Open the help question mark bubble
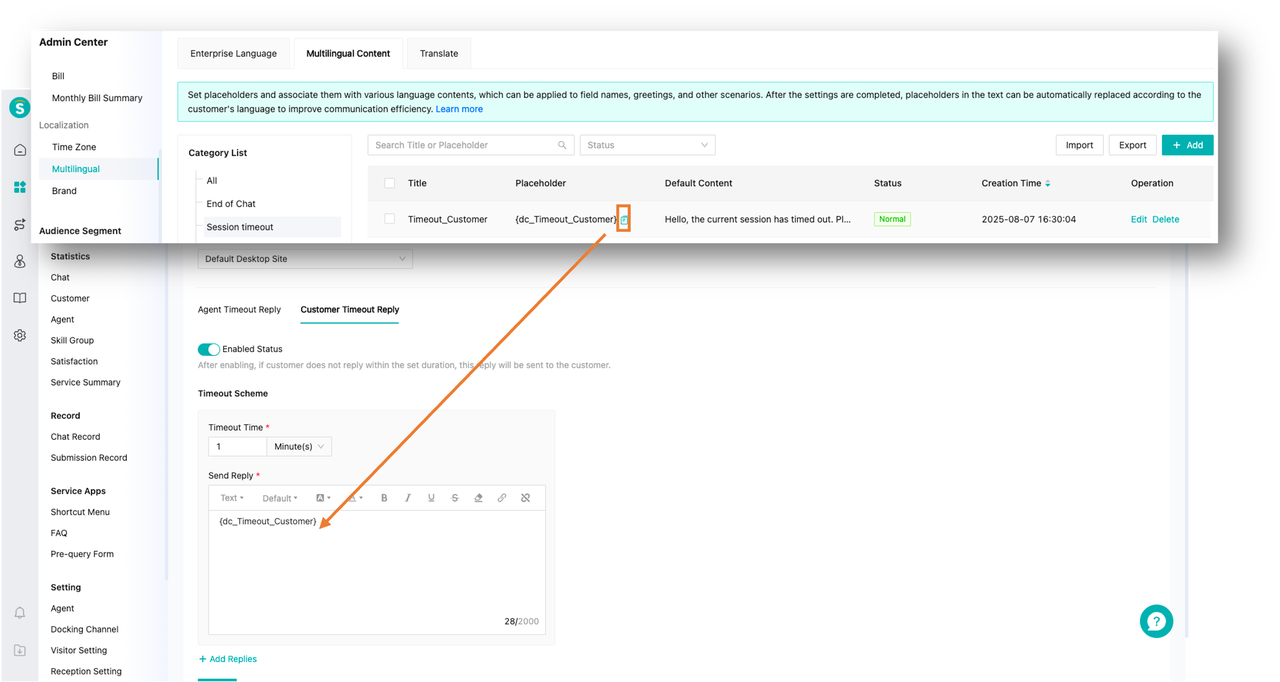The image size is (1280, 682). 1156,620
